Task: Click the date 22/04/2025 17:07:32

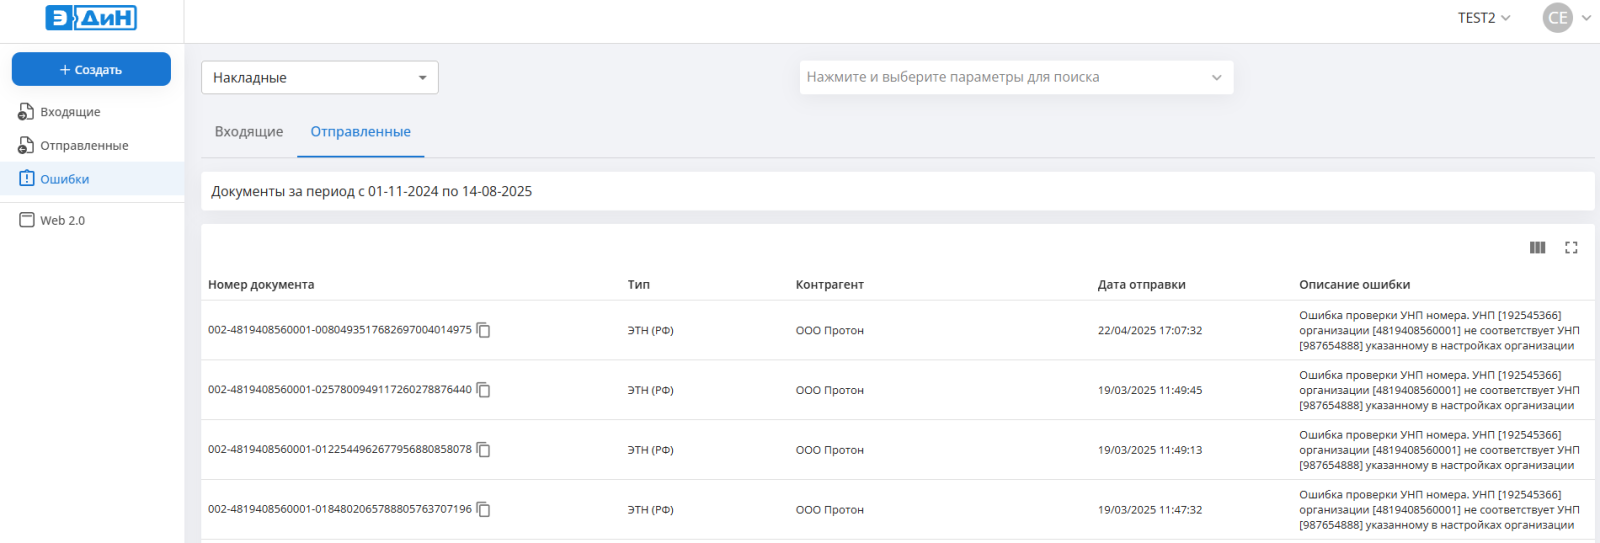Action: click(1150, 331)
